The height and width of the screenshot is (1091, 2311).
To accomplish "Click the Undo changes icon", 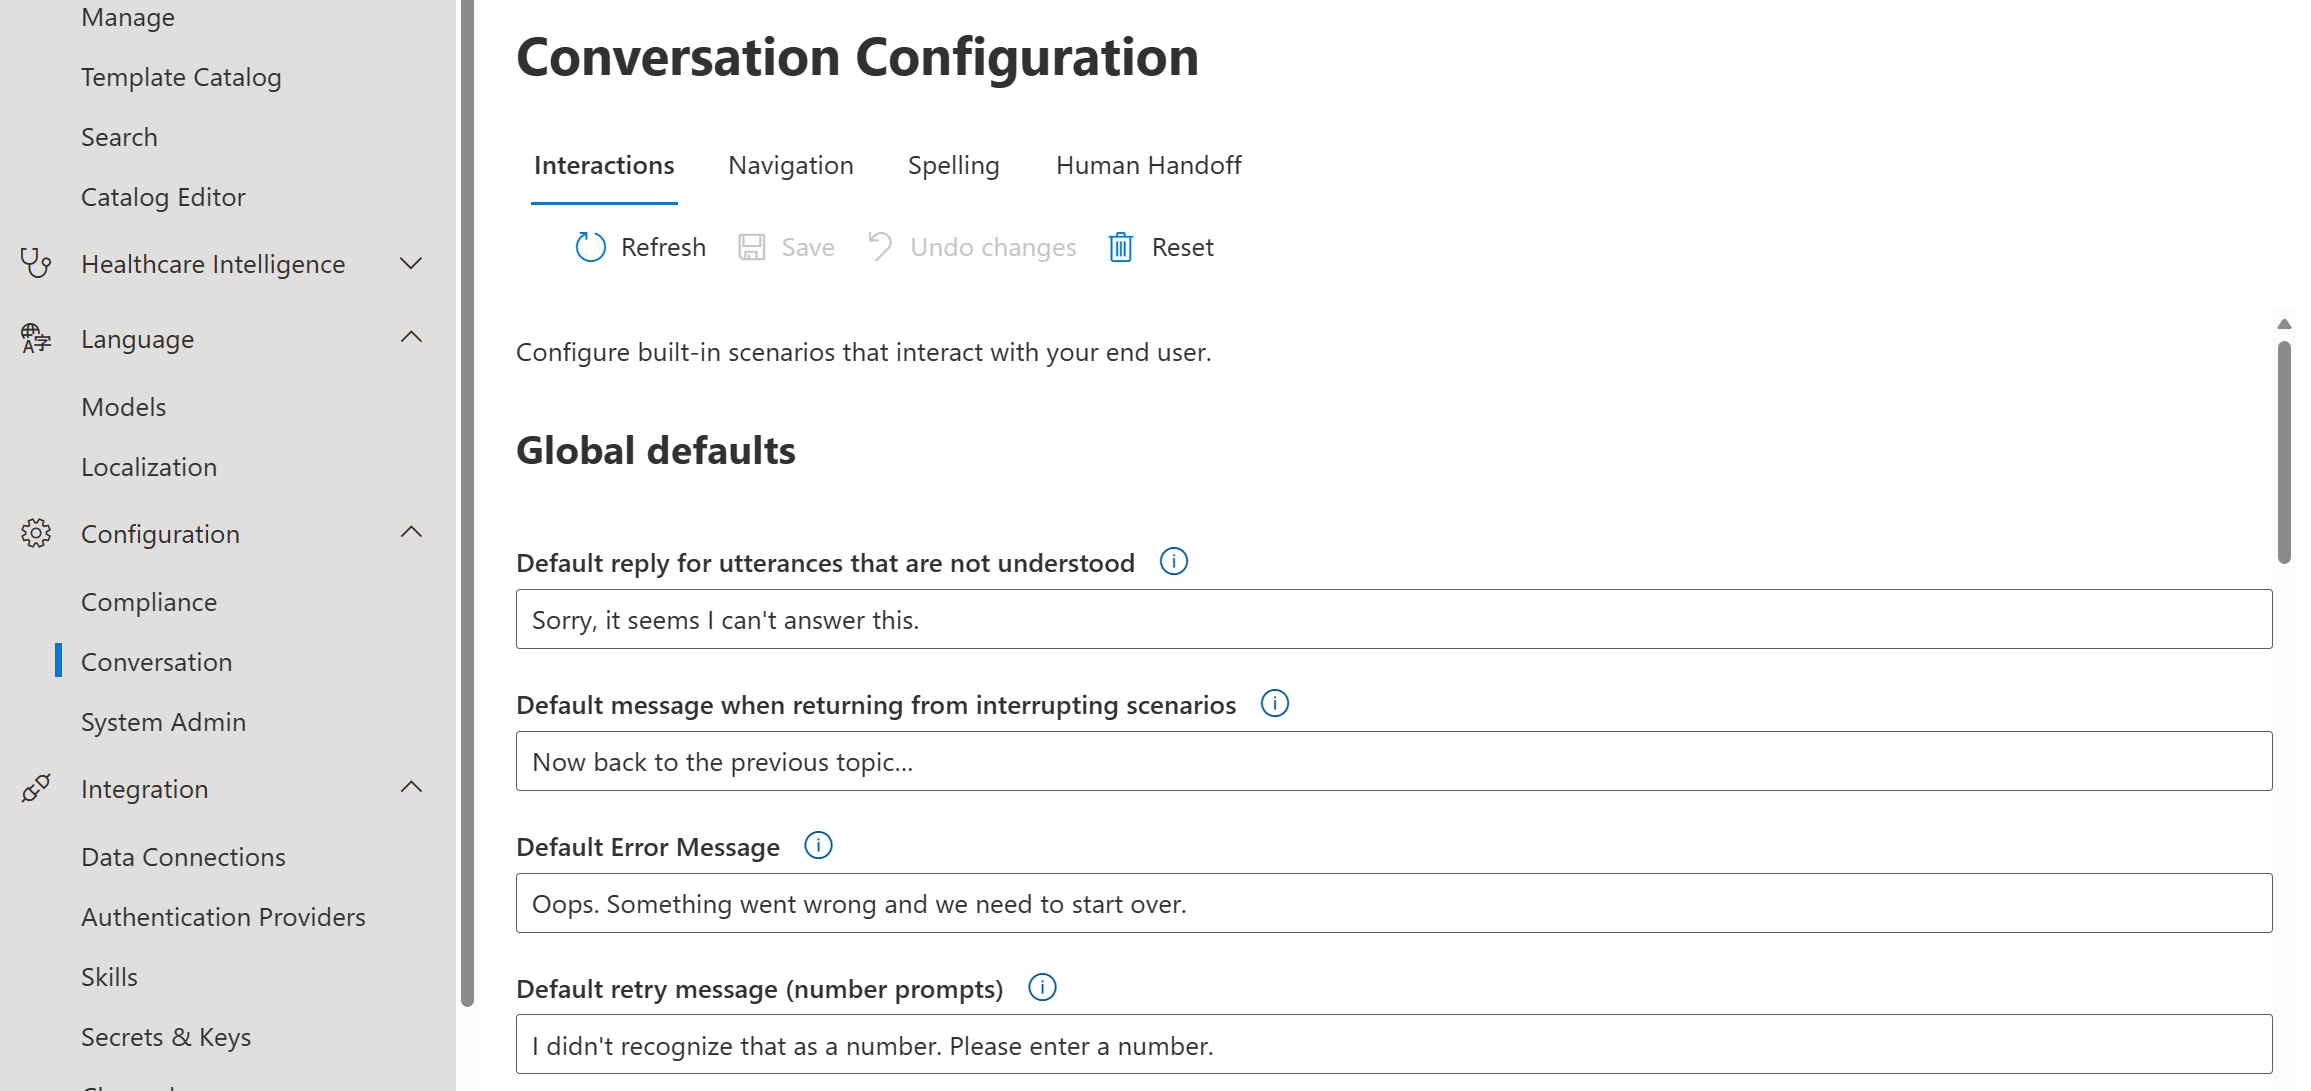I will tap(880, 246).
